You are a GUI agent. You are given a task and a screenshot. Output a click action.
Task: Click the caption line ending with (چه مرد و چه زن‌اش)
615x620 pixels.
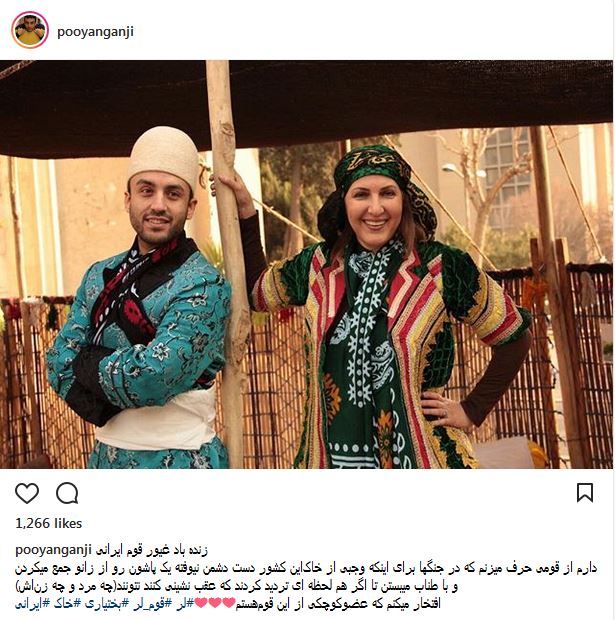coord(237,586)
